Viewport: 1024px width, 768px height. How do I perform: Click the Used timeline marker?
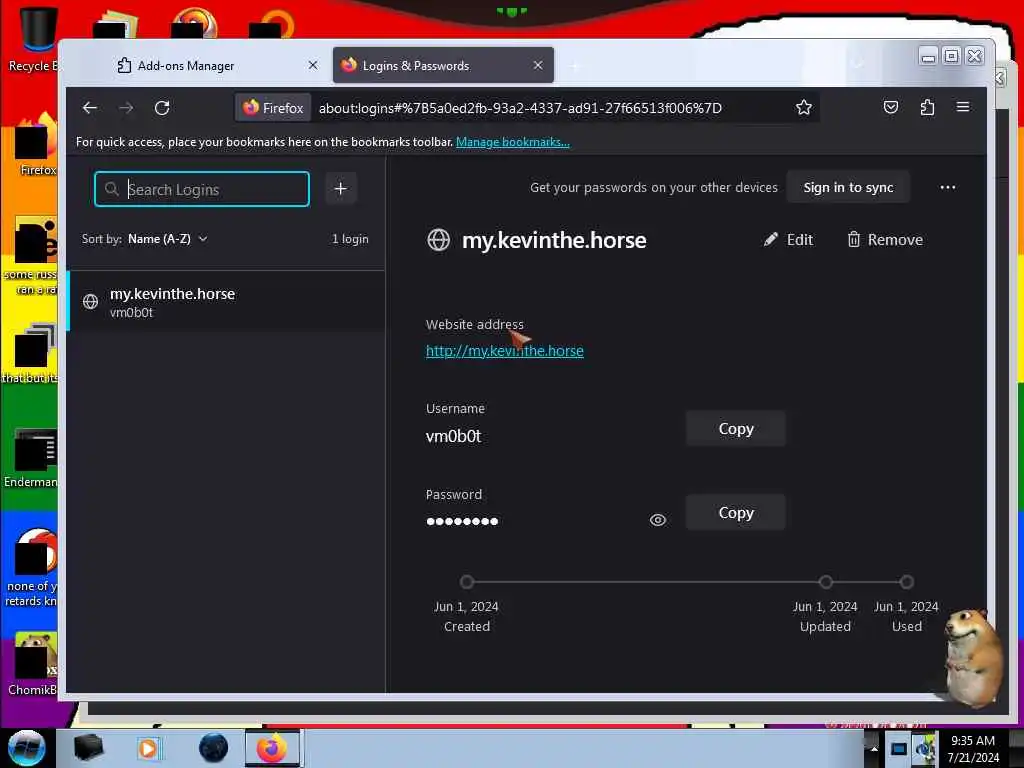coord(906,581)
